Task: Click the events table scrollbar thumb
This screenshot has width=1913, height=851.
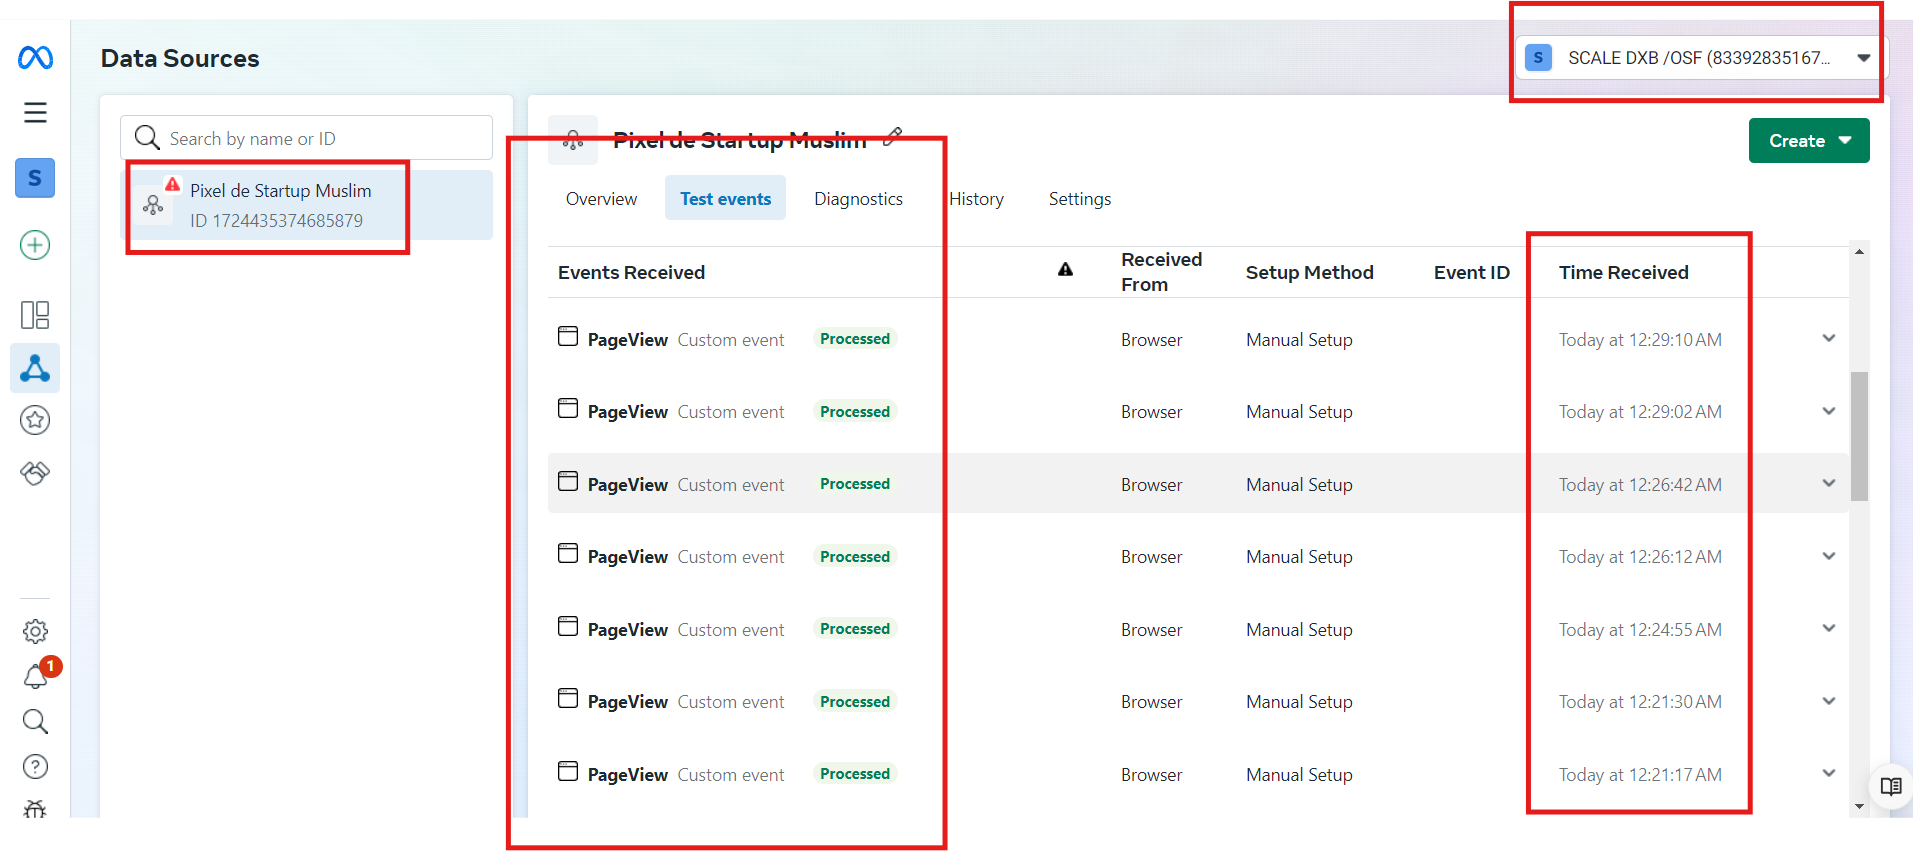Action: (1859, 436)
